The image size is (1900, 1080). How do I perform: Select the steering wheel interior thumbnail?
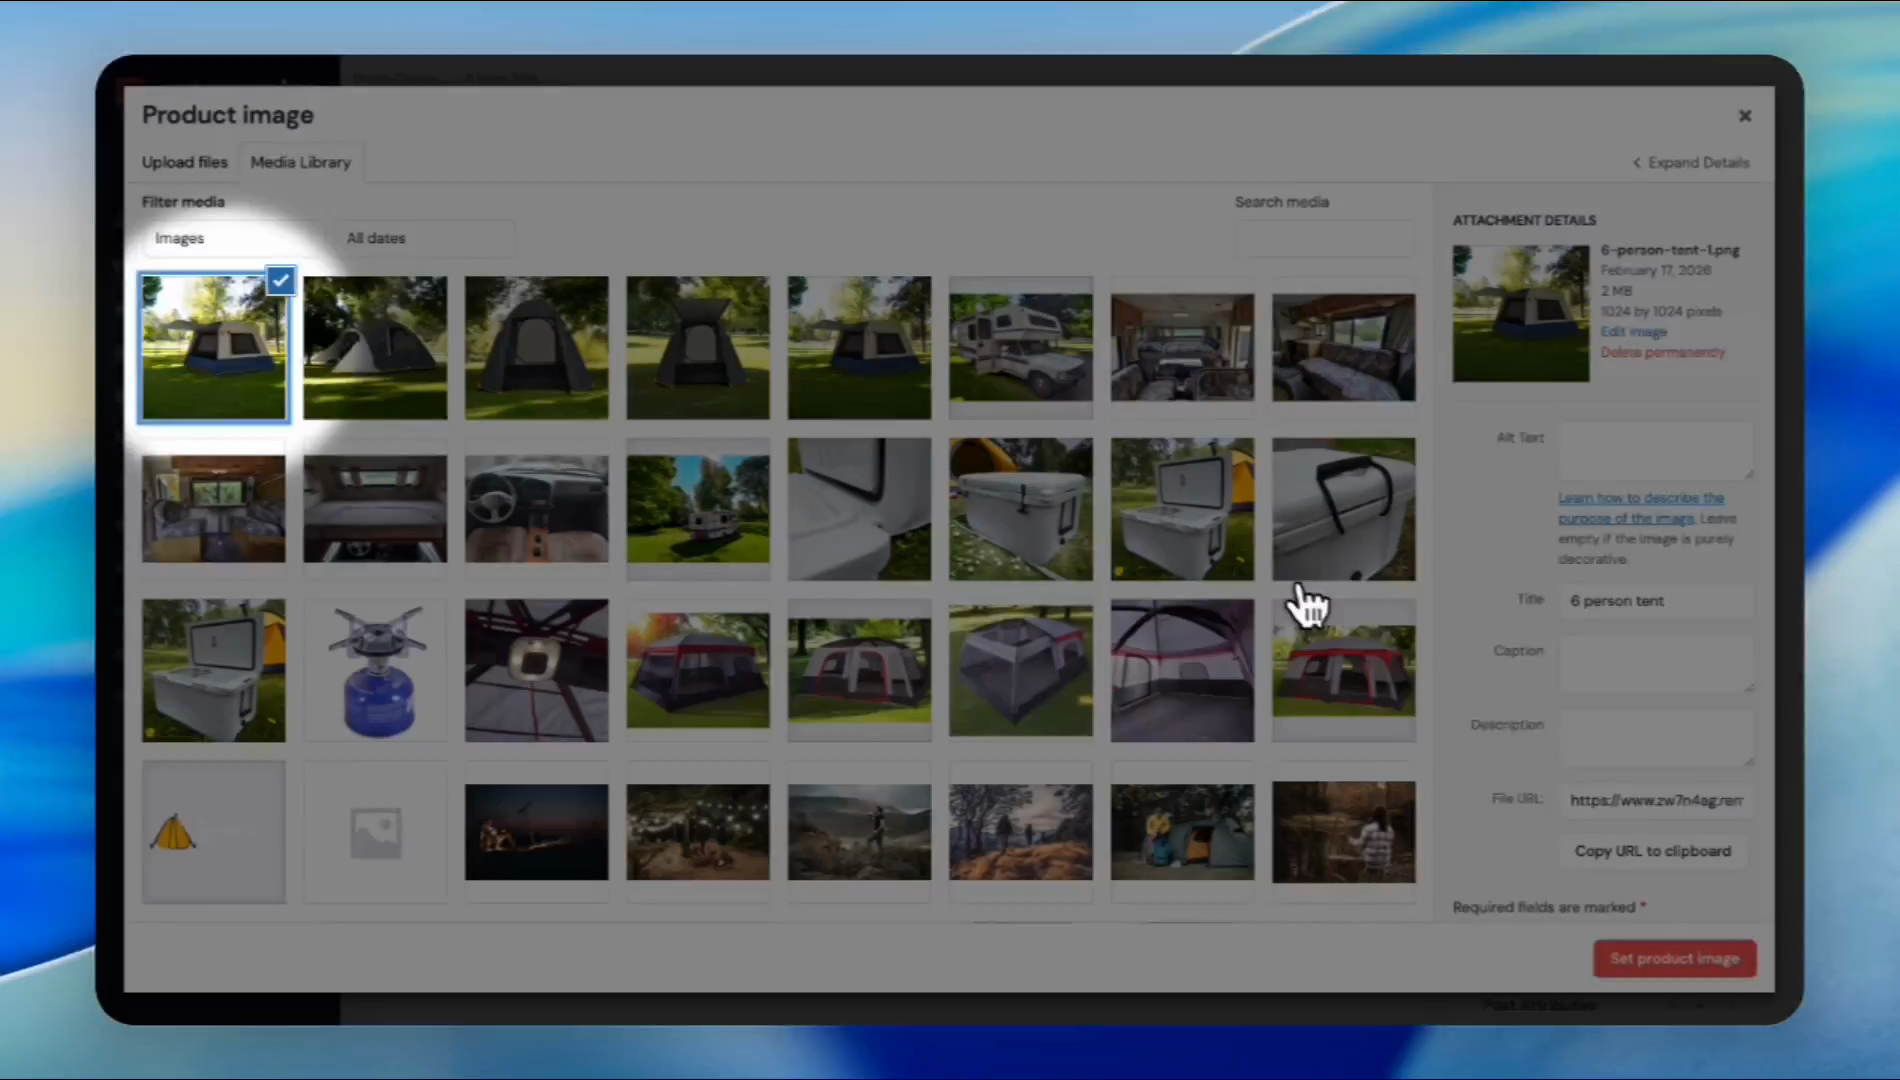click(536, 509)
